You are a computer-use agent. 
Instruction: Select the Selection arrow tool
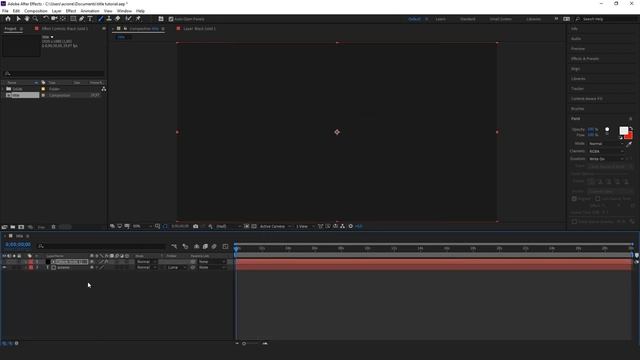click(18, 19)
